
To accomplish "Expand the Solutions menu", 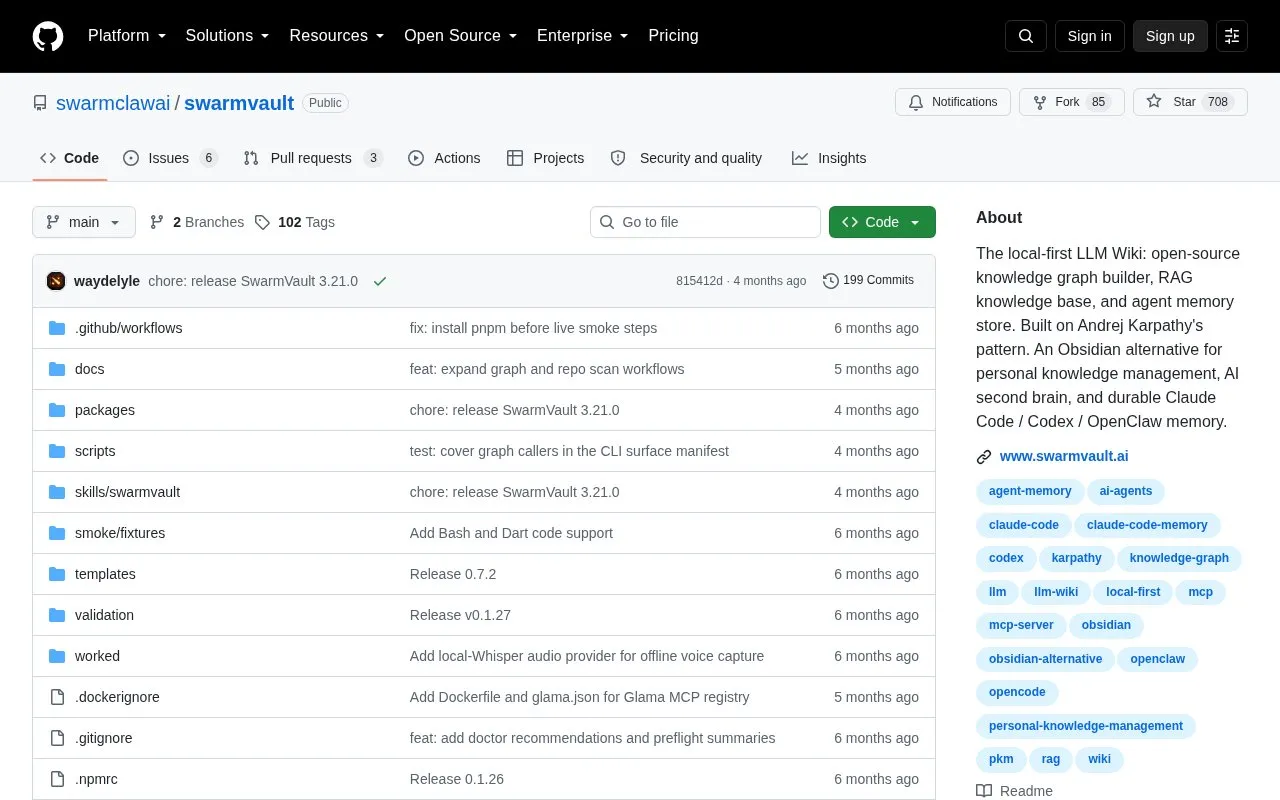I will [x=228, y=36].
